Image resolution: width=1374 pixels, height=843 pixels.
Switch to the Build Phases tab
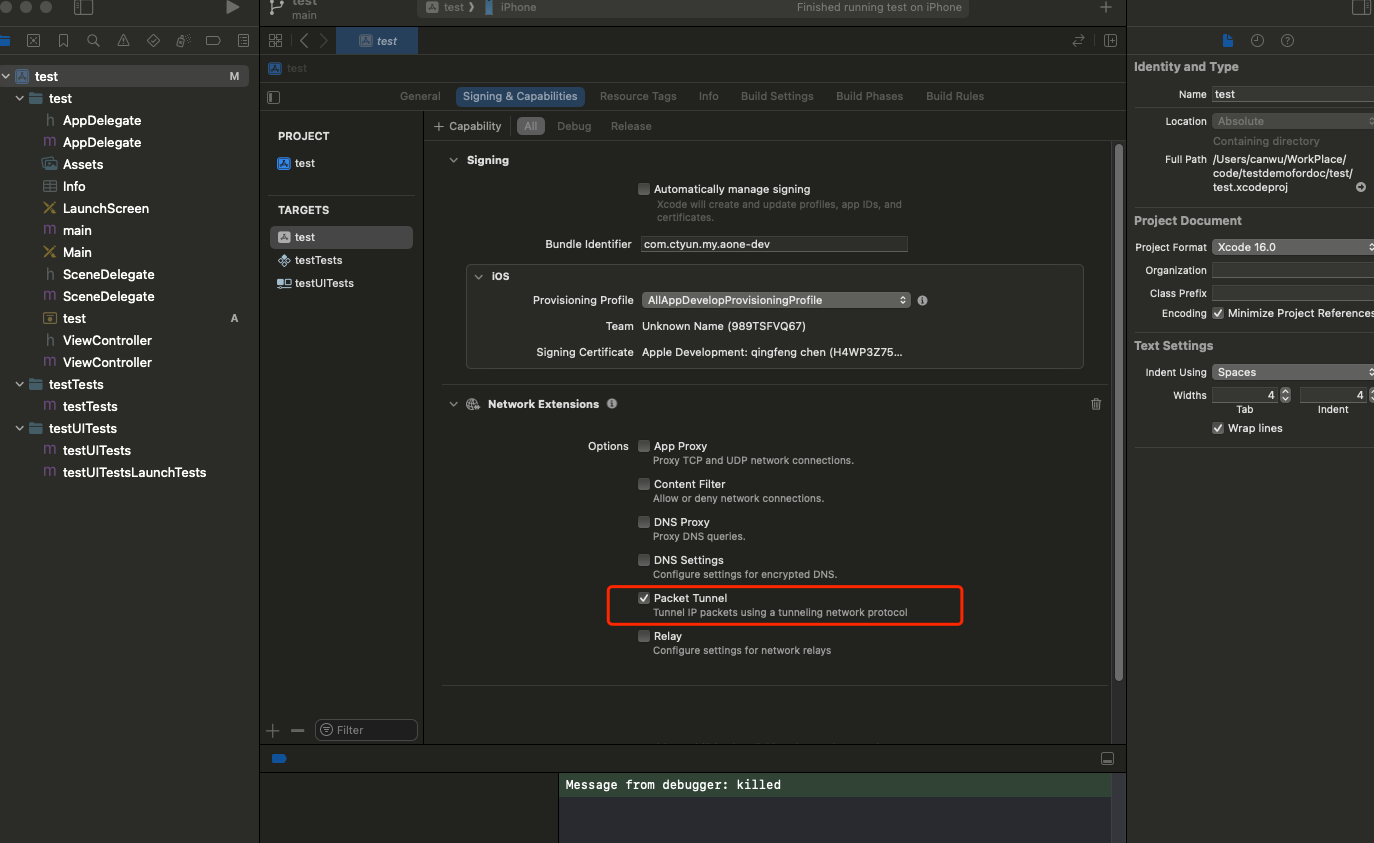point(869,96)
